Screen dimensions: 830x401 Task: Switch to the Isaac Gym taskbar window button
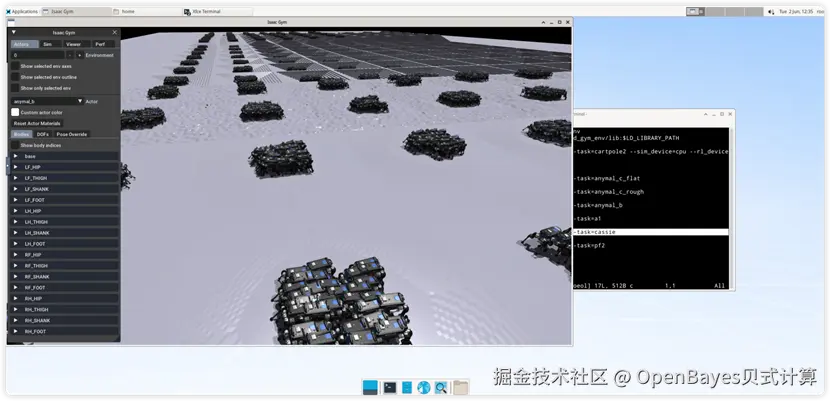click(x=77, y=11)
